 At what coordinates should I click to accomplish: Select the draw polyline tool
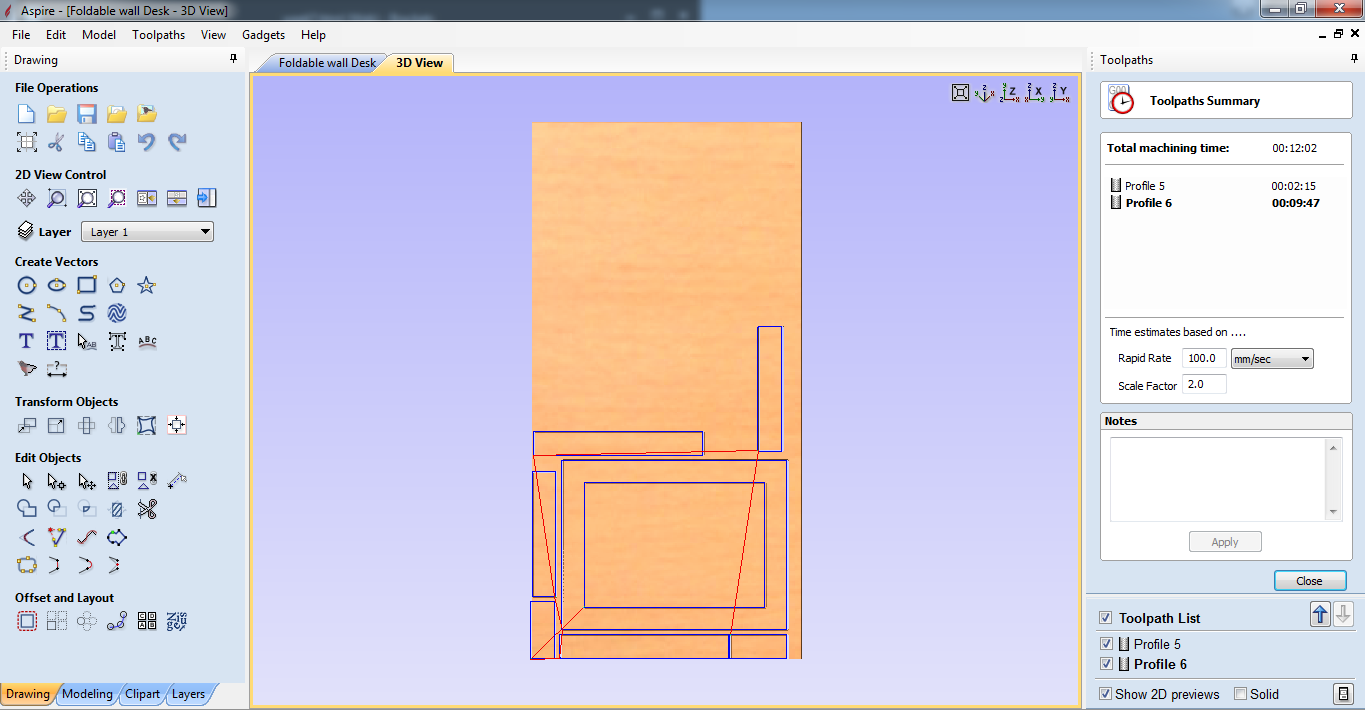(27, 313)
